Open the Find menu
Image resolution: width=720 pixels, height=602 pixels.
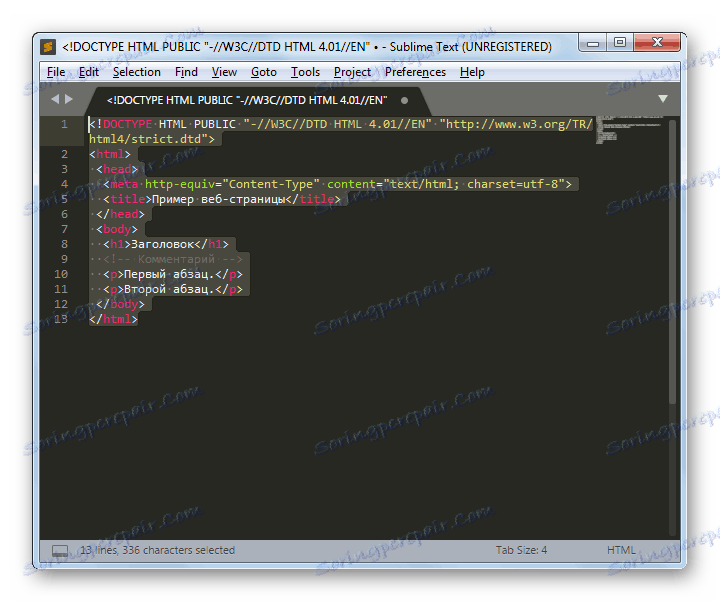[x=186, y=73]
